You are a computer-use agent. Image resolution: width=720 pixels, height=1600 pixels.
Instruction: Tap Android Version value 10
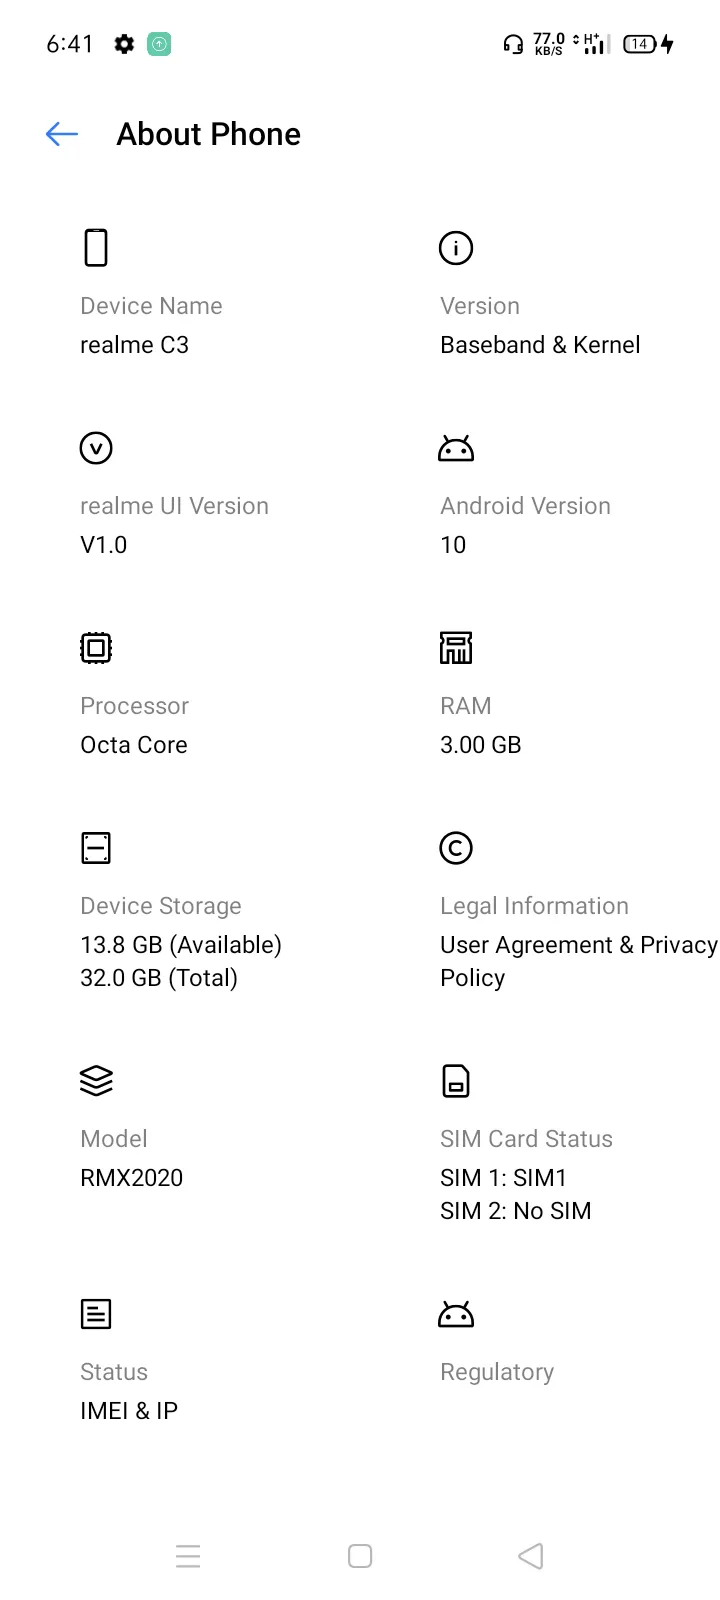coord(453,545)
